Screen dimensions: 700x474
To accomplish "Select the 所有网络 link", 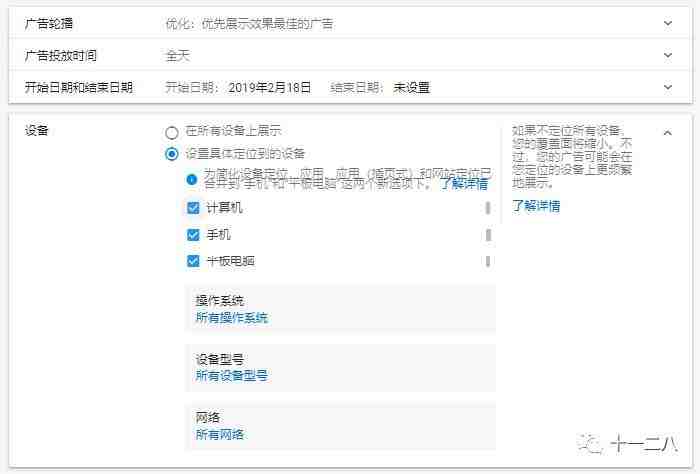I will tap(220, 434).
